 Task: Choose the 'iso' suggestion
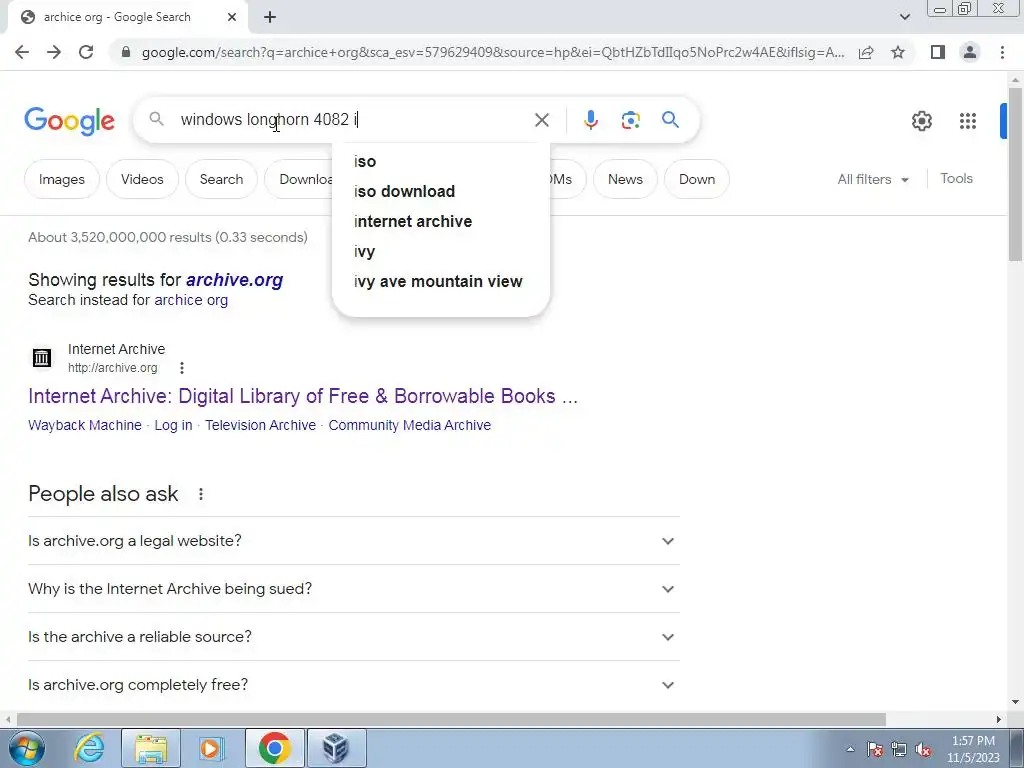pos(441,161)
